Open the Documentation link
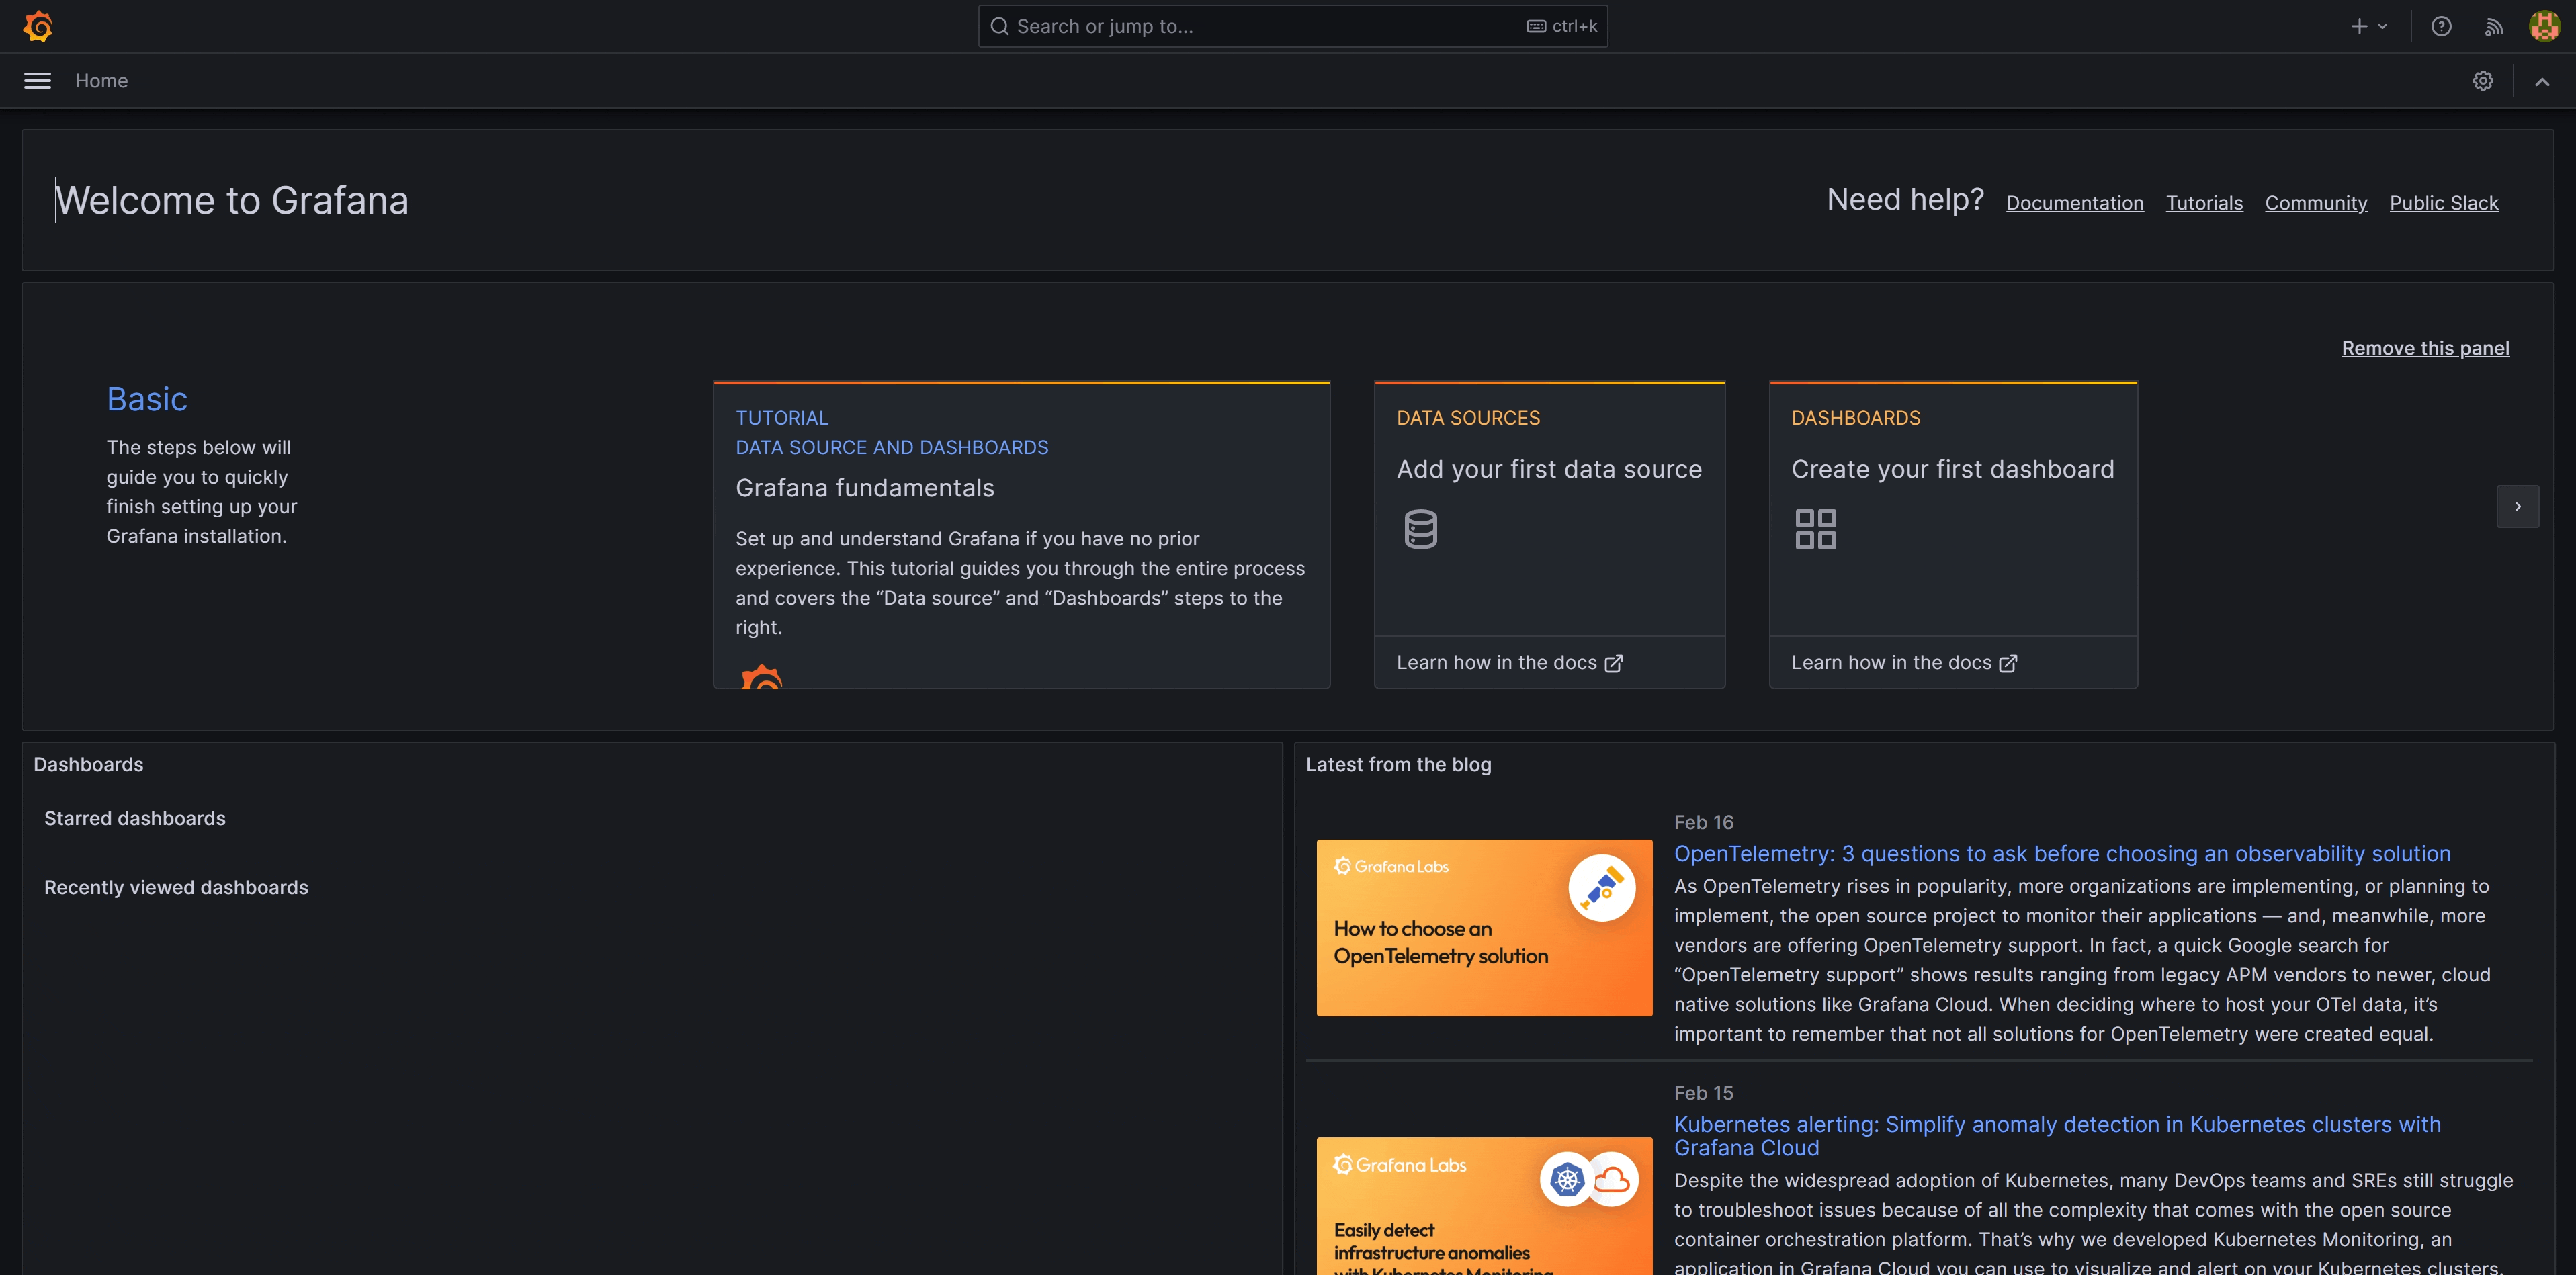This screenshot has height=1275, width=2576. (2074, 203)
